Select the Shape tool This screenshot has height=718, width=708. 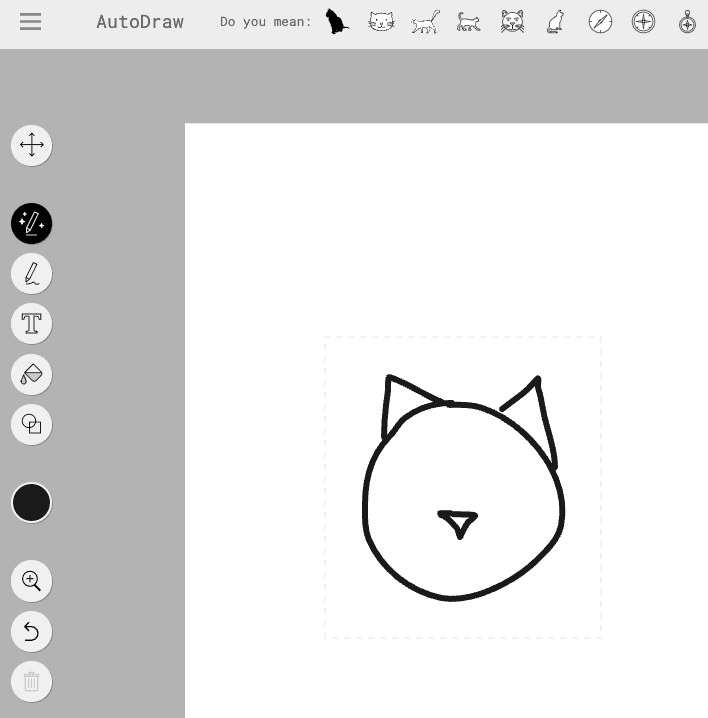(31, 425)
